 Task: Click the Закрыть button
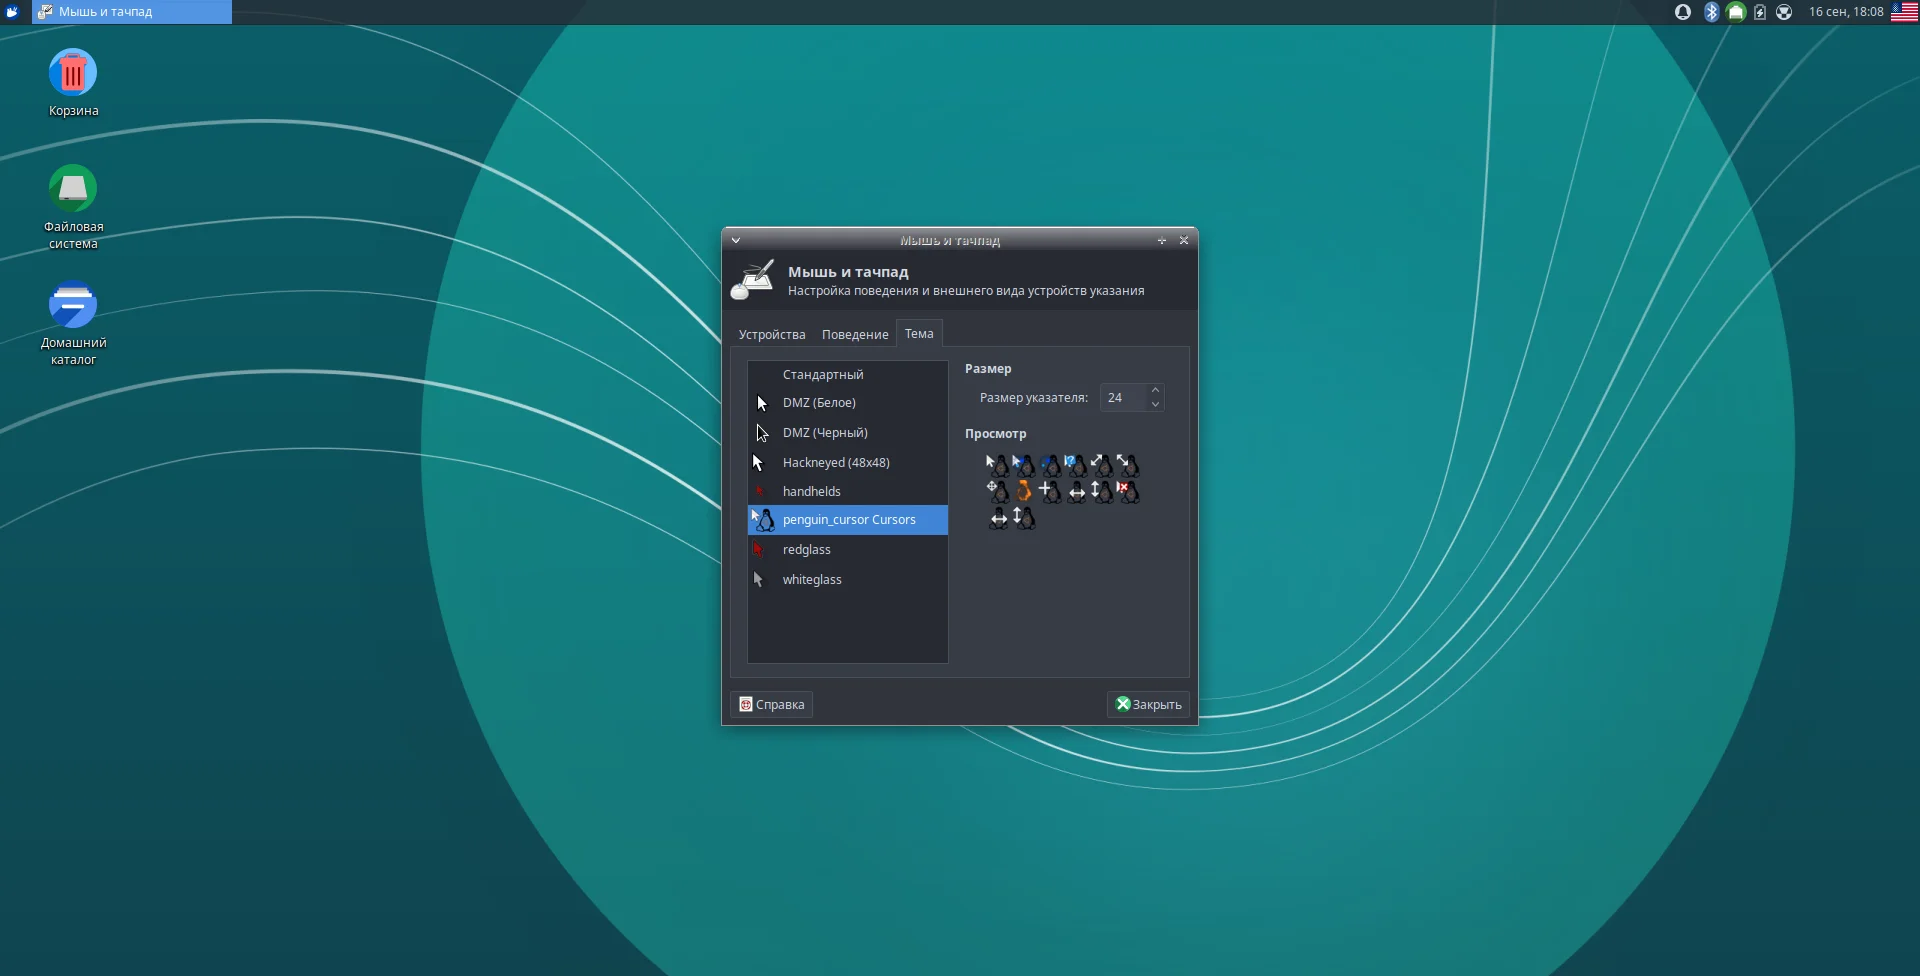tap(1148, 704)
